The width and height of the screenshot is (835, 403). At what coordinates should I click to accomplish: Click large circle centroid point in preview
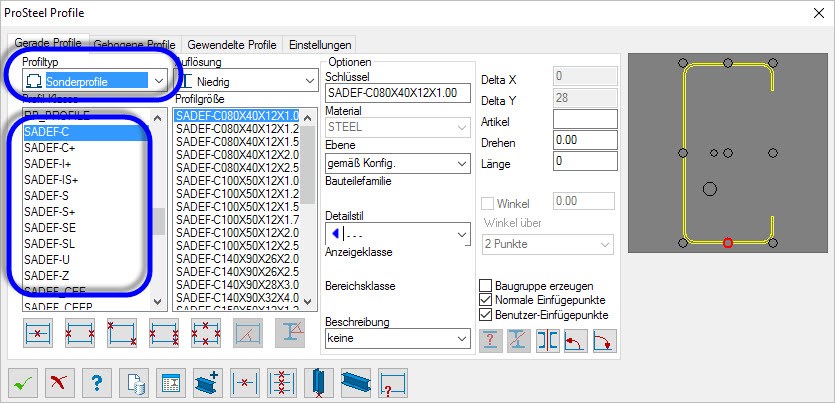point(709,188)
